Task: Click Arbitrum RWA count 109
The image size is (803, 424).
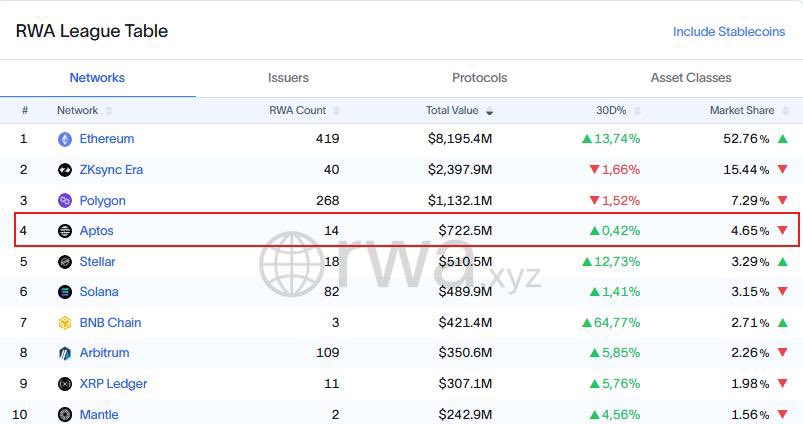Action: (328, 353)
